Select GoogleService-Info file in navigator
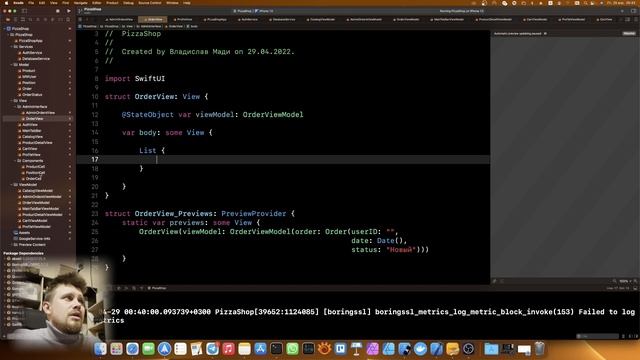Image resolution: width=640 pixels, height=360 pixels. coord(34,238)
